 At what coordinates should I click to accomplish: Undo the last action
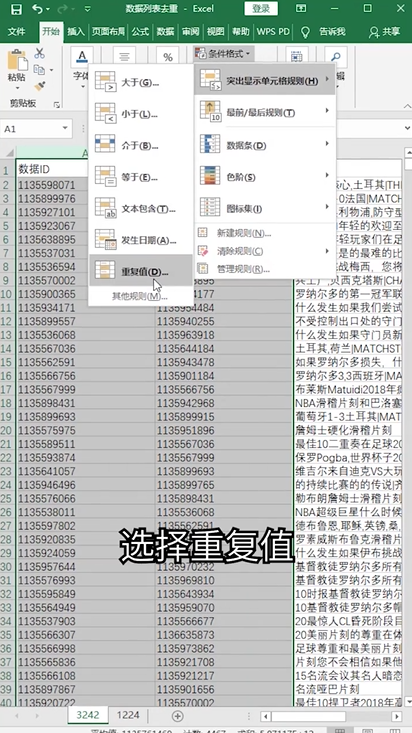click(38, 9)
